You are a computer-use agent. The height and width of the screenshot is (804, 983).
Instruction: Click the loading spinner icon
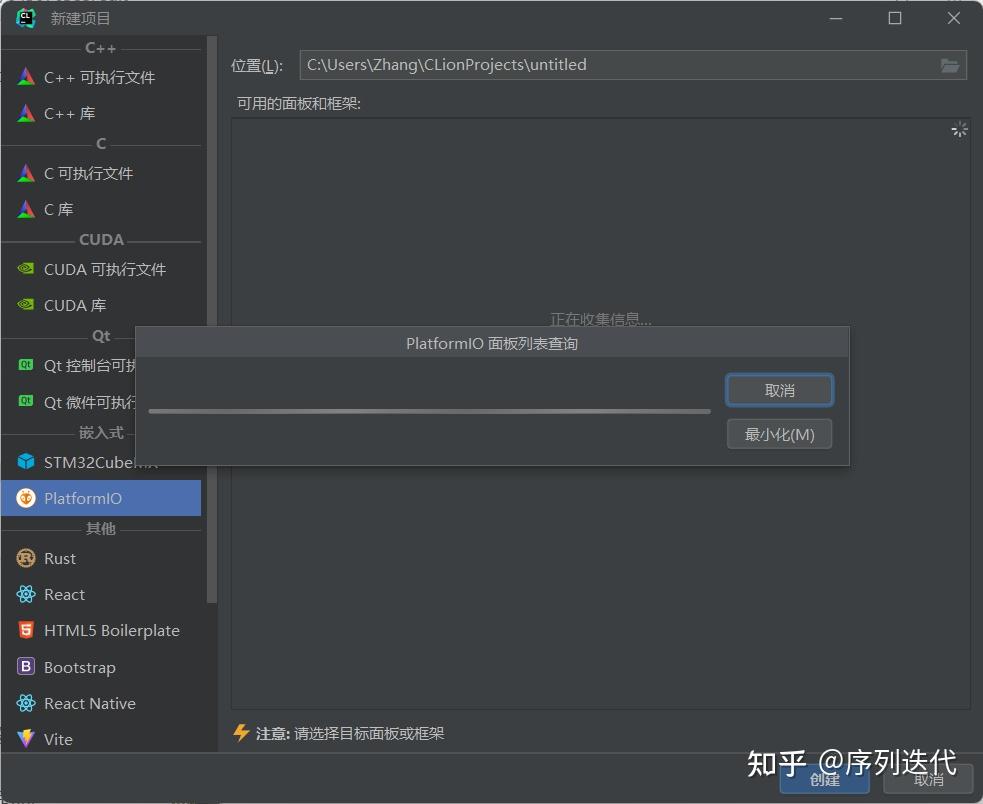coord(959,129)
